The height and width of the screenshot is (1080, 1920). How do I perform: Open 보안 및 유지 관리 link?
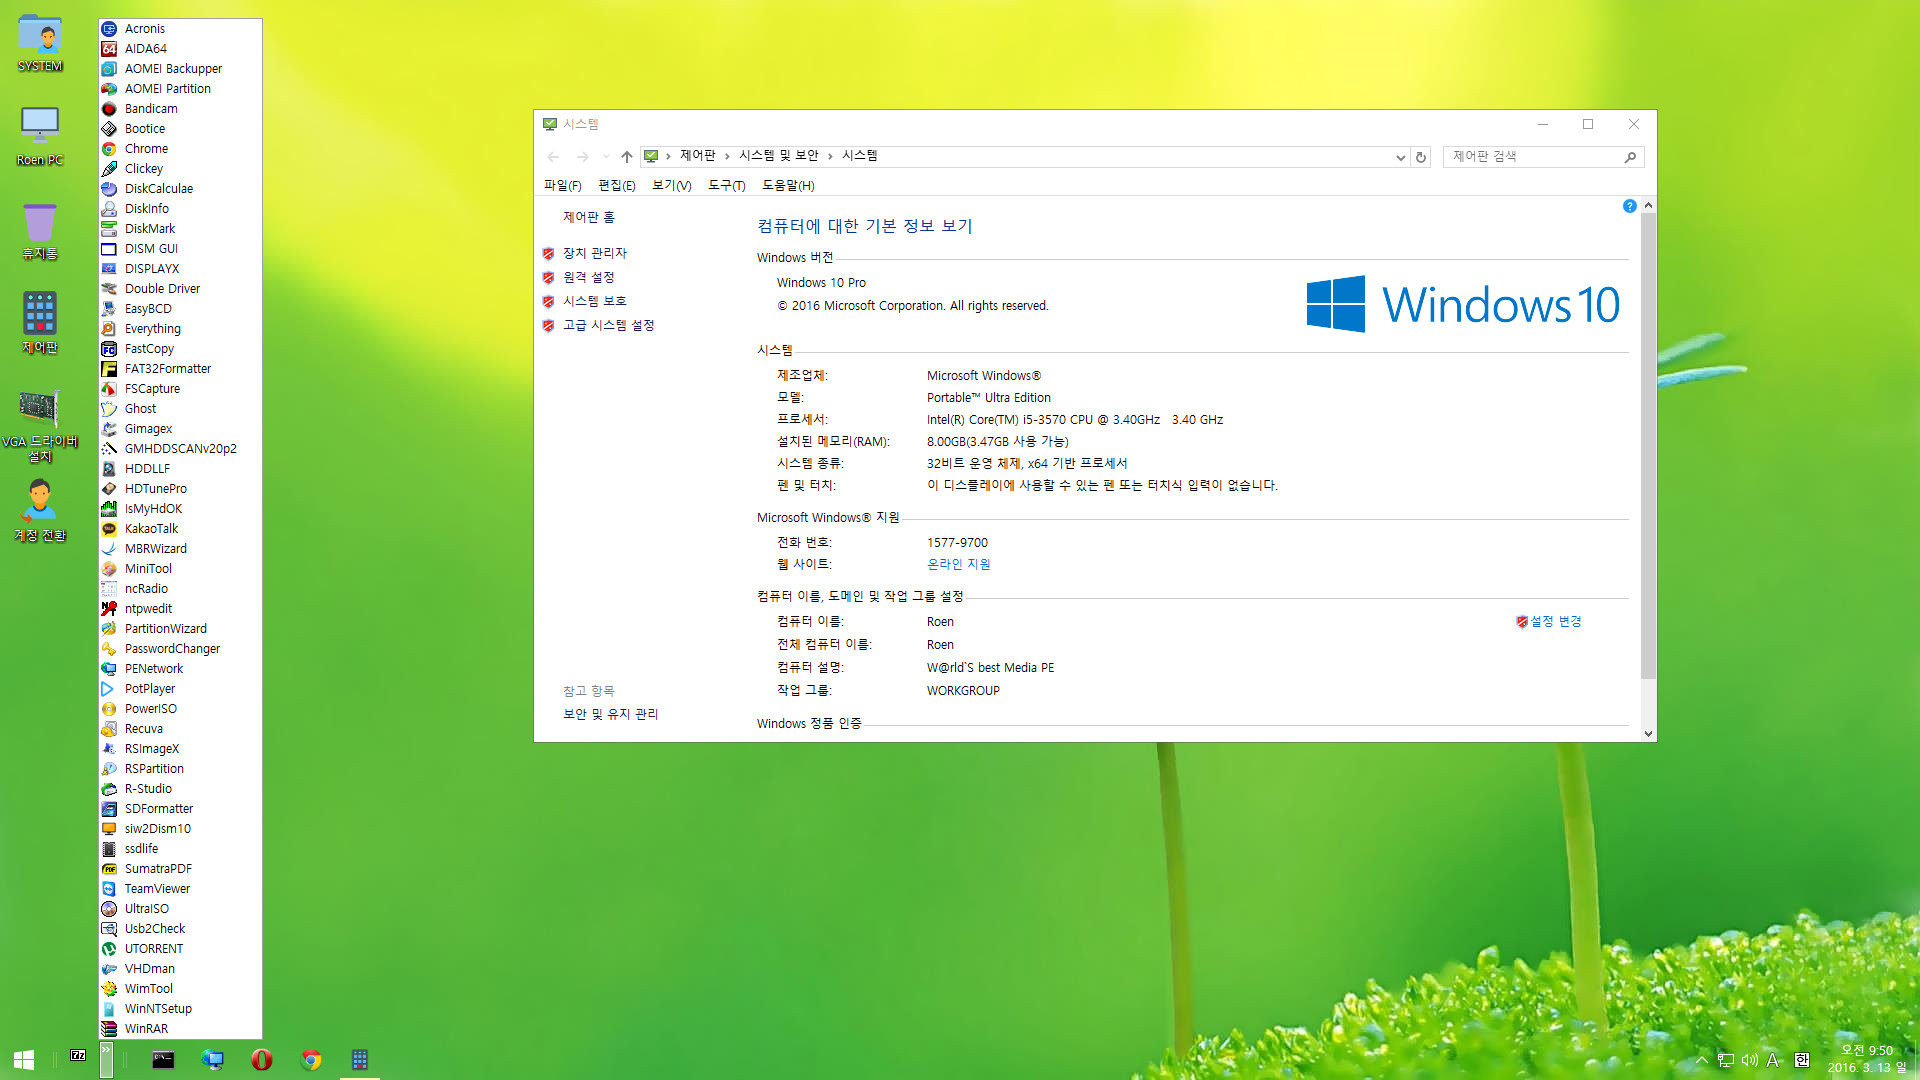coord(611,714)
